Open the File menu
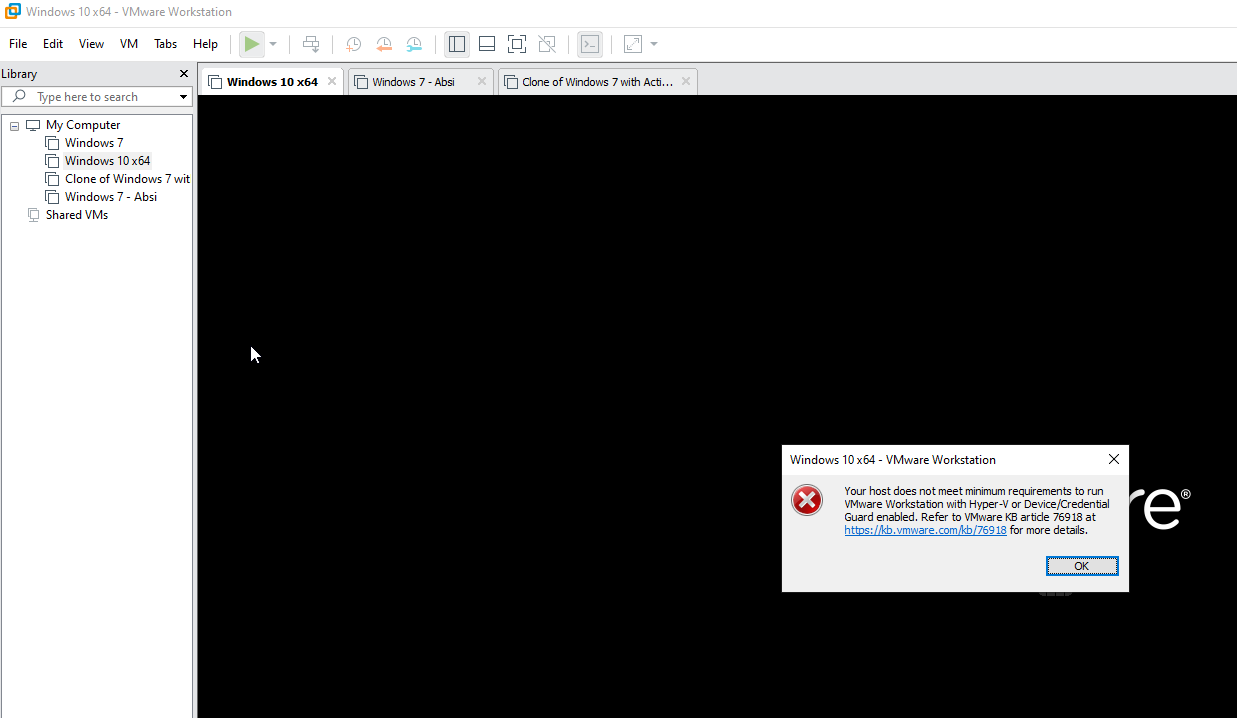Viewport: 1237px width, 718px height. click(18, 44)
